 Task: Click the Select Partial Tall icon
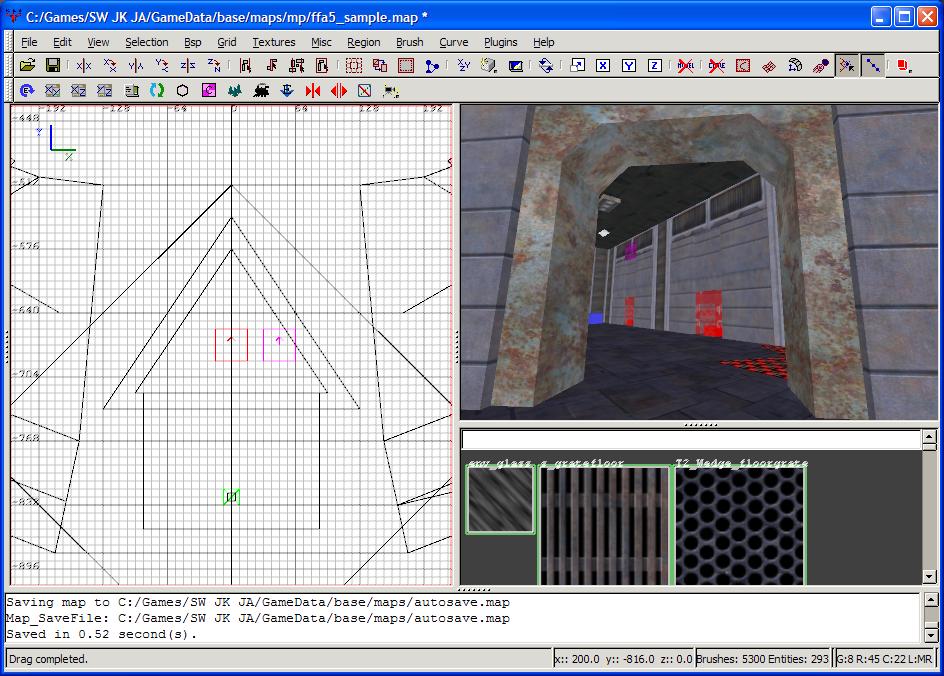[297, 65]
